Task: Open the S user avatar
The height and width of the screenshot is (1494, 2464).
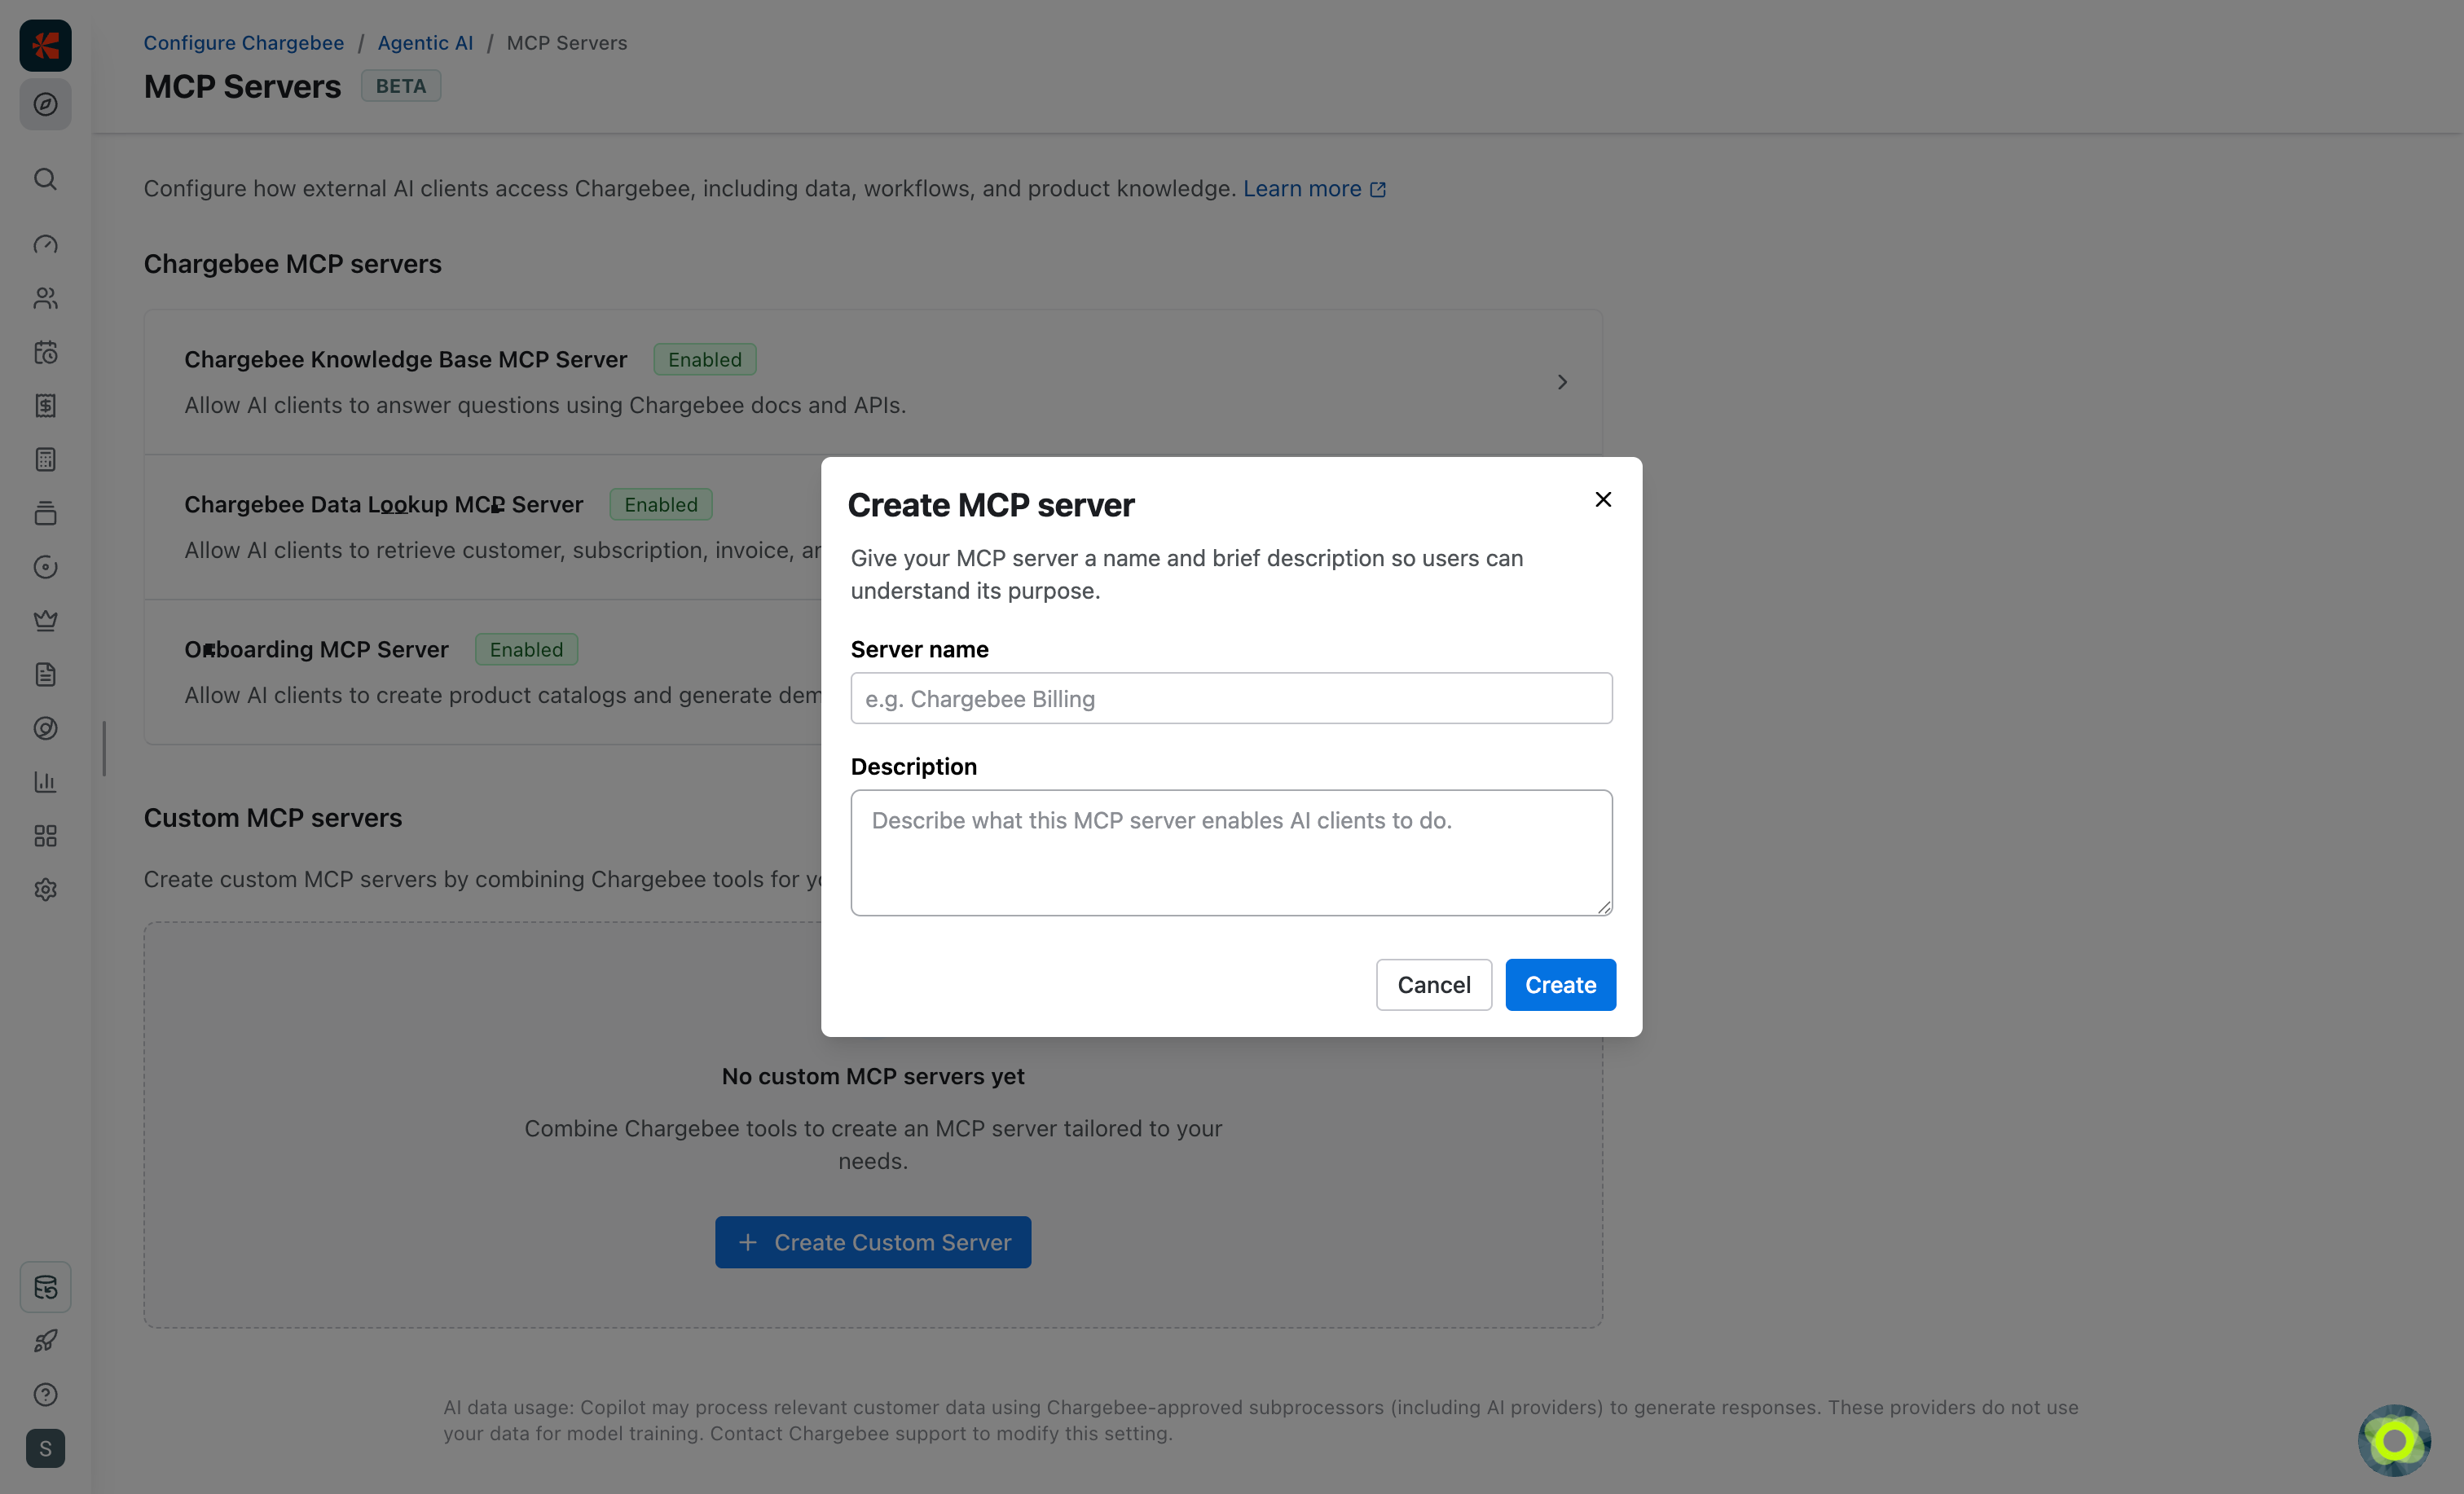Action: click(x=45, y=1449)
